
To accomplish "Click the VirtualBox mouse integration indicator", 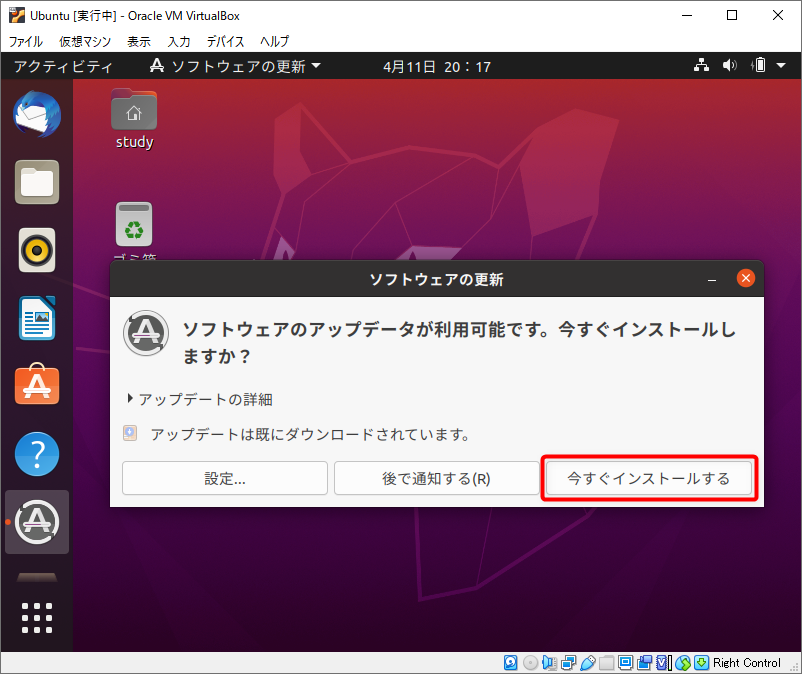I will [683, 663].
